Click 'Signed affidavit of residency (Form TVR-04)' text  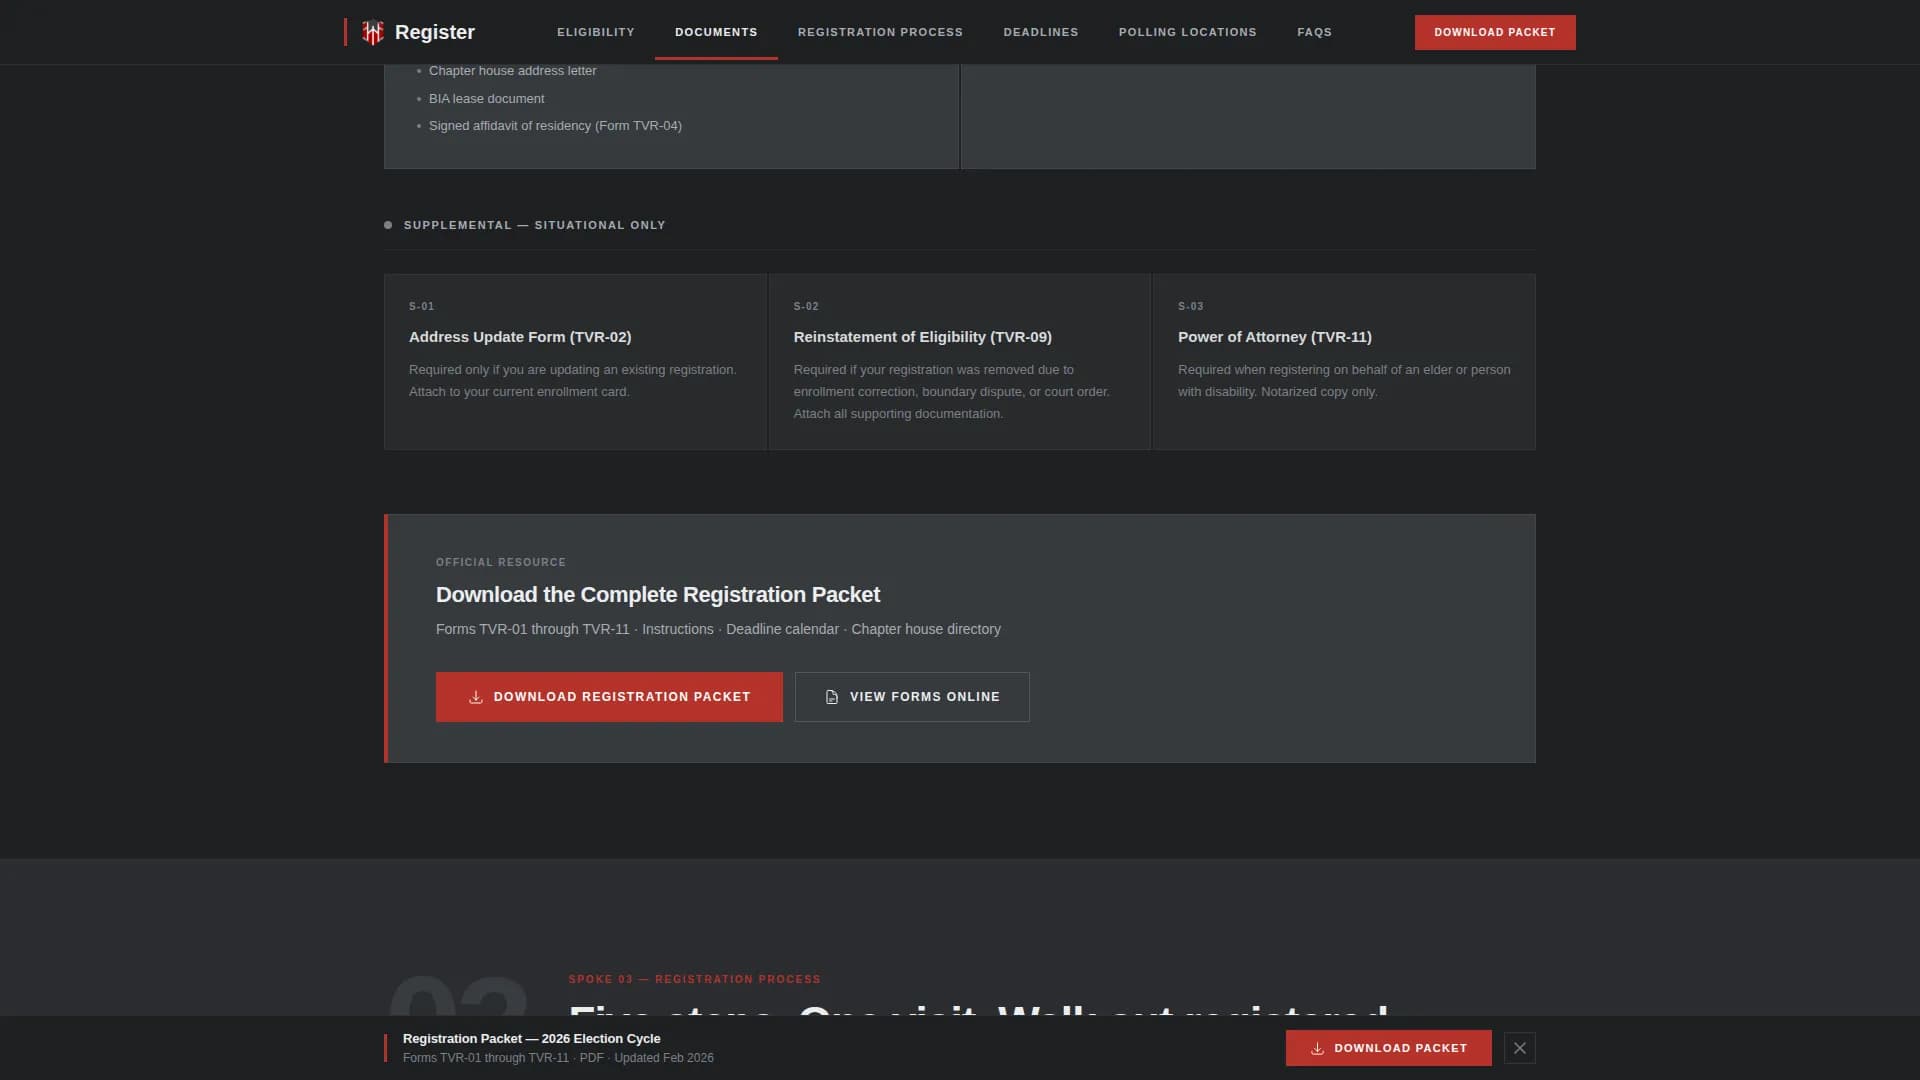(x=555, y=126)
